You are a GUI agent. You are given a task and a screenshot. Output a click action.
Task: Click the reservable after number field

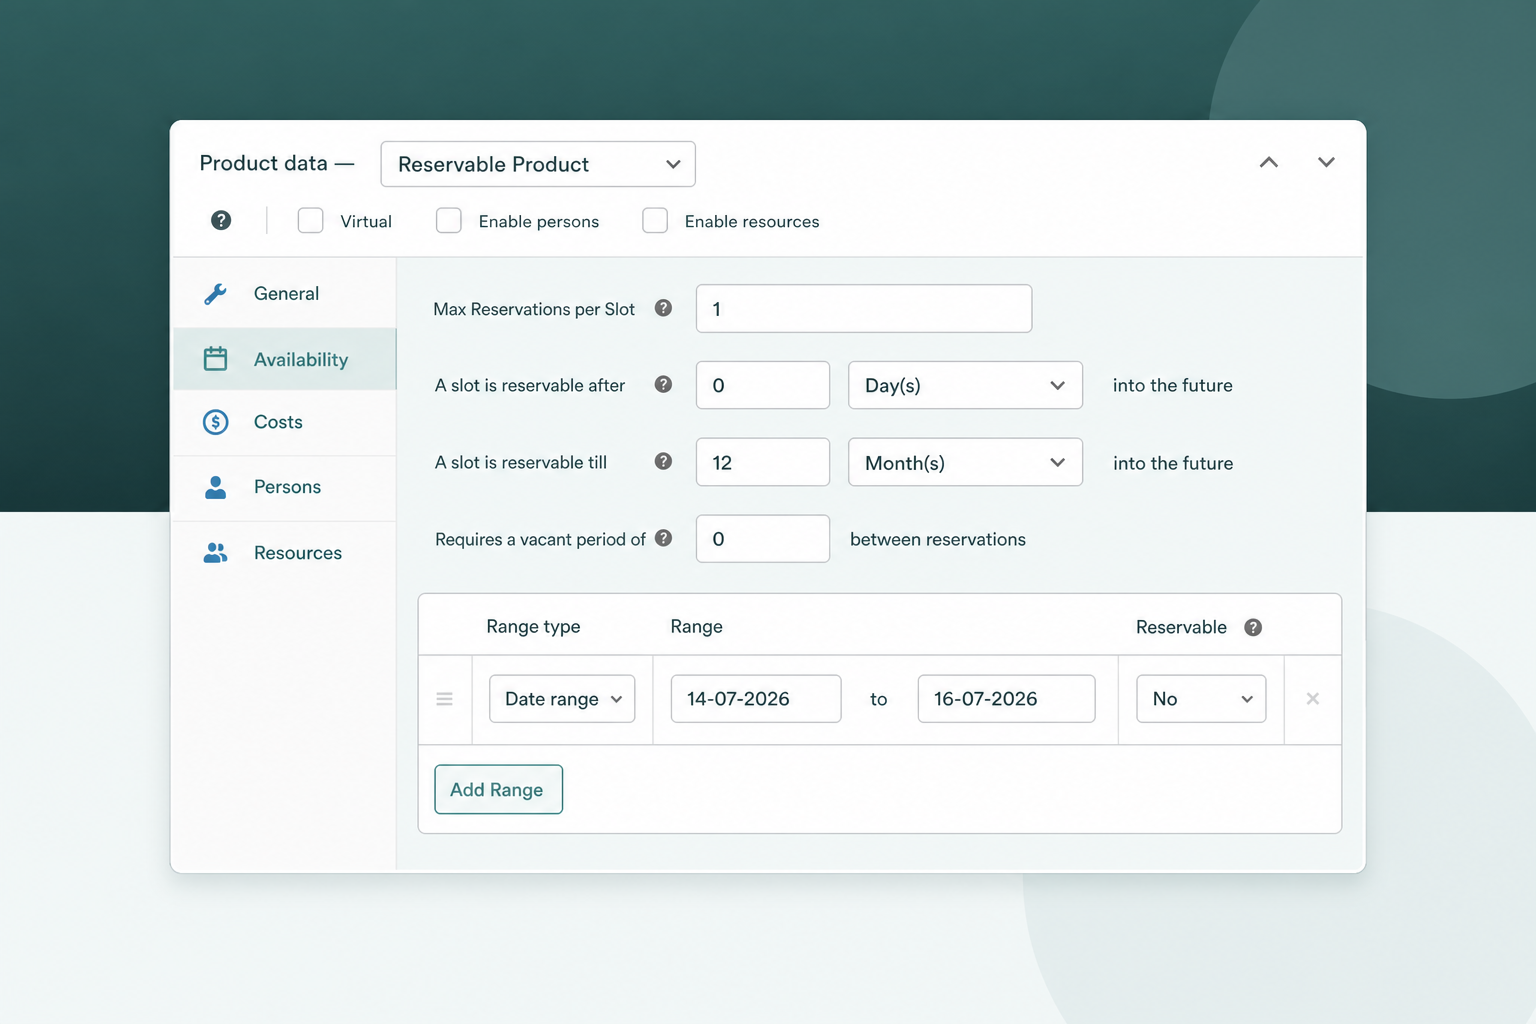[x=763, y=385]
